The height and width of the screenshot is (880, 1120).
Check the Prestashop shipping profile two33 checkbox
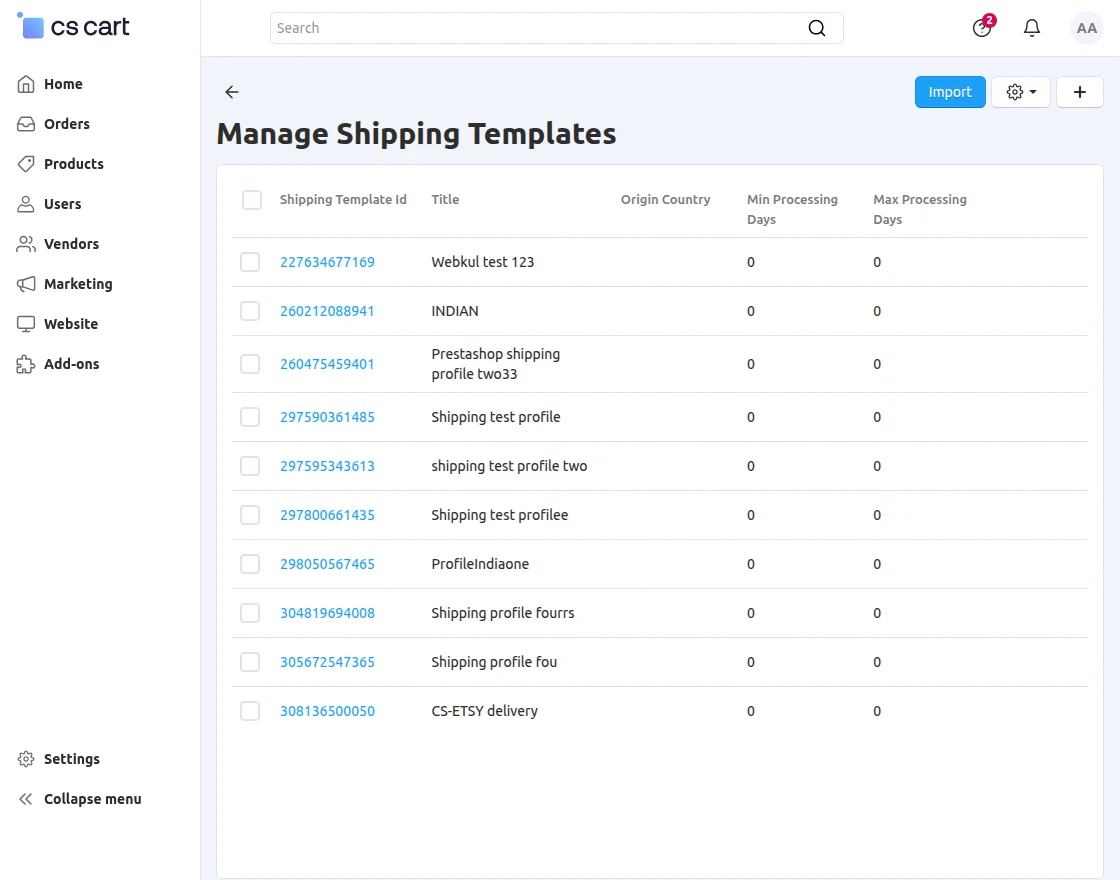point(250,364)
